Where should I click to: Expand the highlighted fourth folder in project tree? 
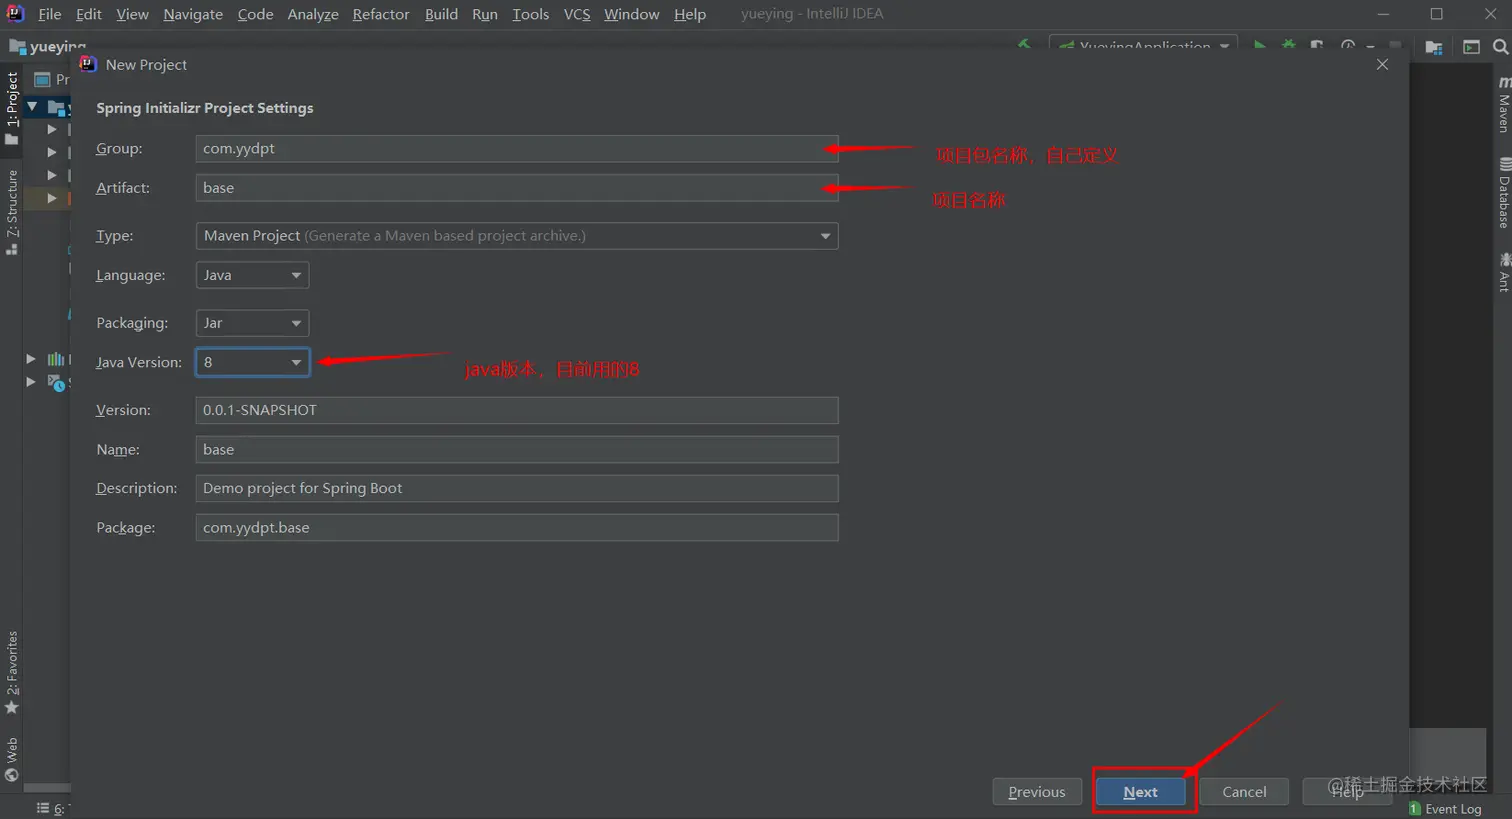(52, 198)
